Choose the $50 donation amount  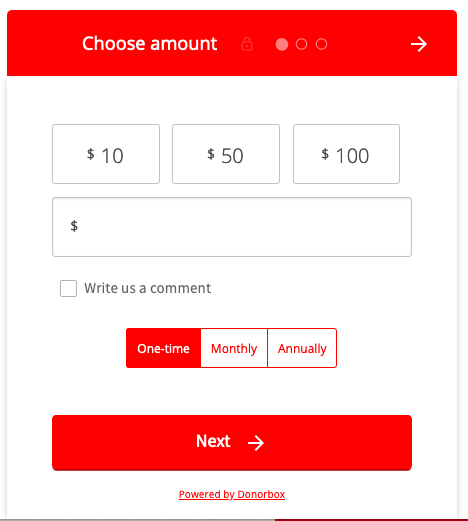click(x=226, y=154)
